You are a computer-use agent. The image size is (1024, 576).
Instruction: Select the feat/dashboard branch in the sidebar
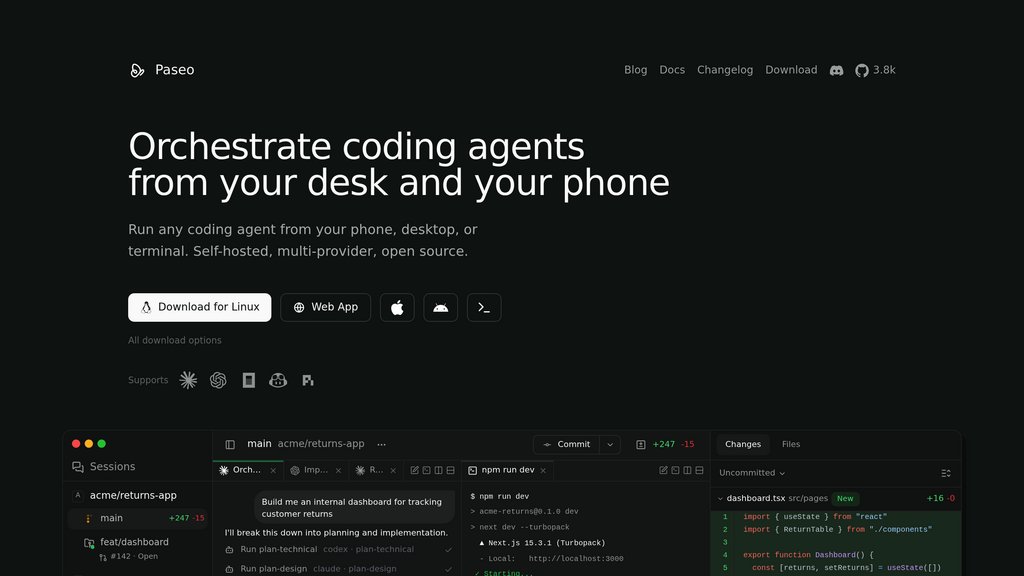tap(134, 542)
